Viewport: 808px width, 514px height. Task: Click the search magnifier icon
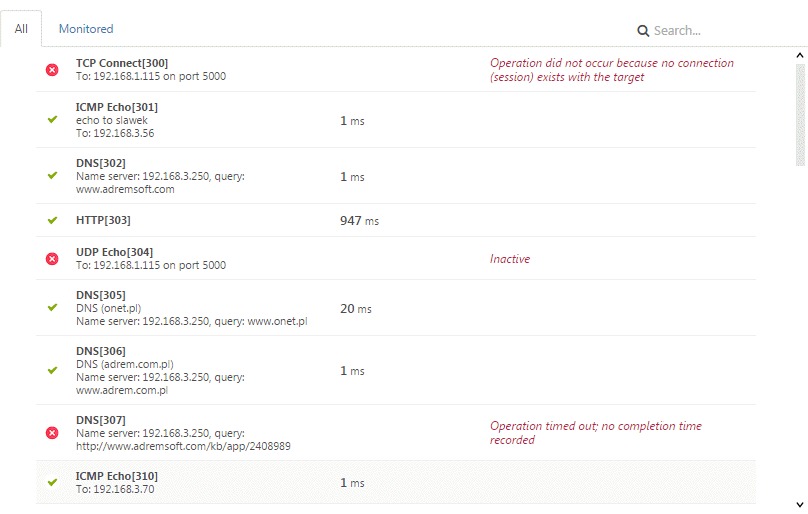point(643,31)
